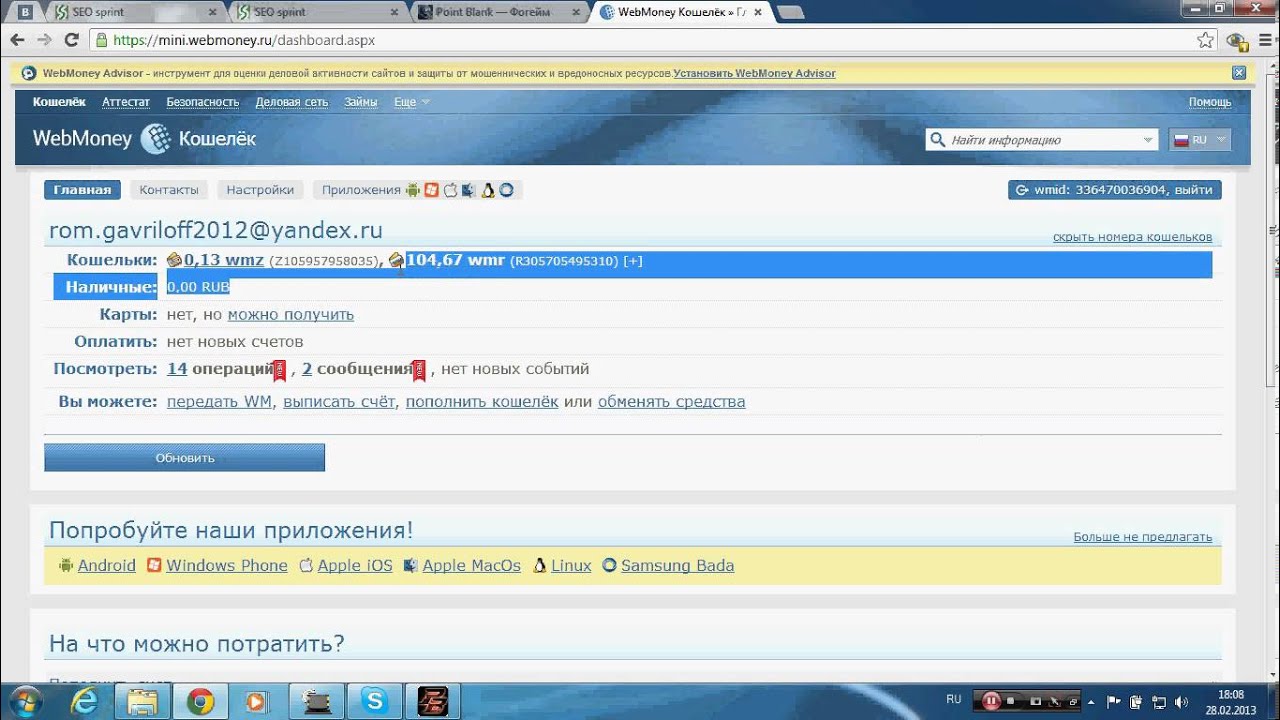The width and height of the screenshot is (1280, 720).
Task: Click Установить WebMoney Advisor link
Action: pyautogui.click(x=754, y=73)
